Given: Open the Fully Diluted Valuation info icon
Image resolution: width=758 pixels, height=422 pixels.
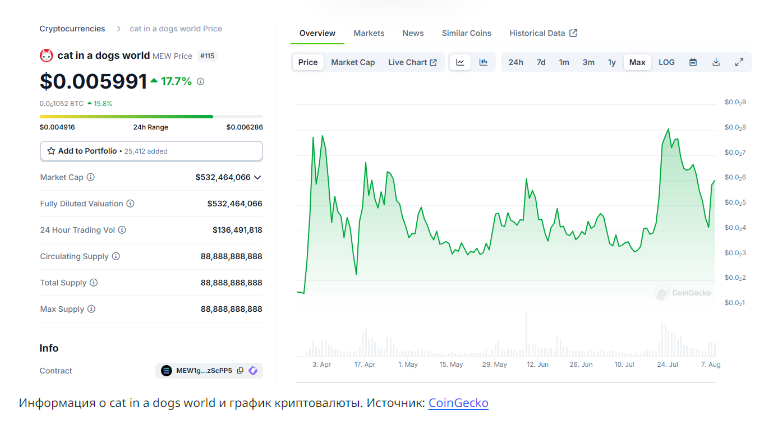Looking at the screenshot, I should tap(130, 204).
